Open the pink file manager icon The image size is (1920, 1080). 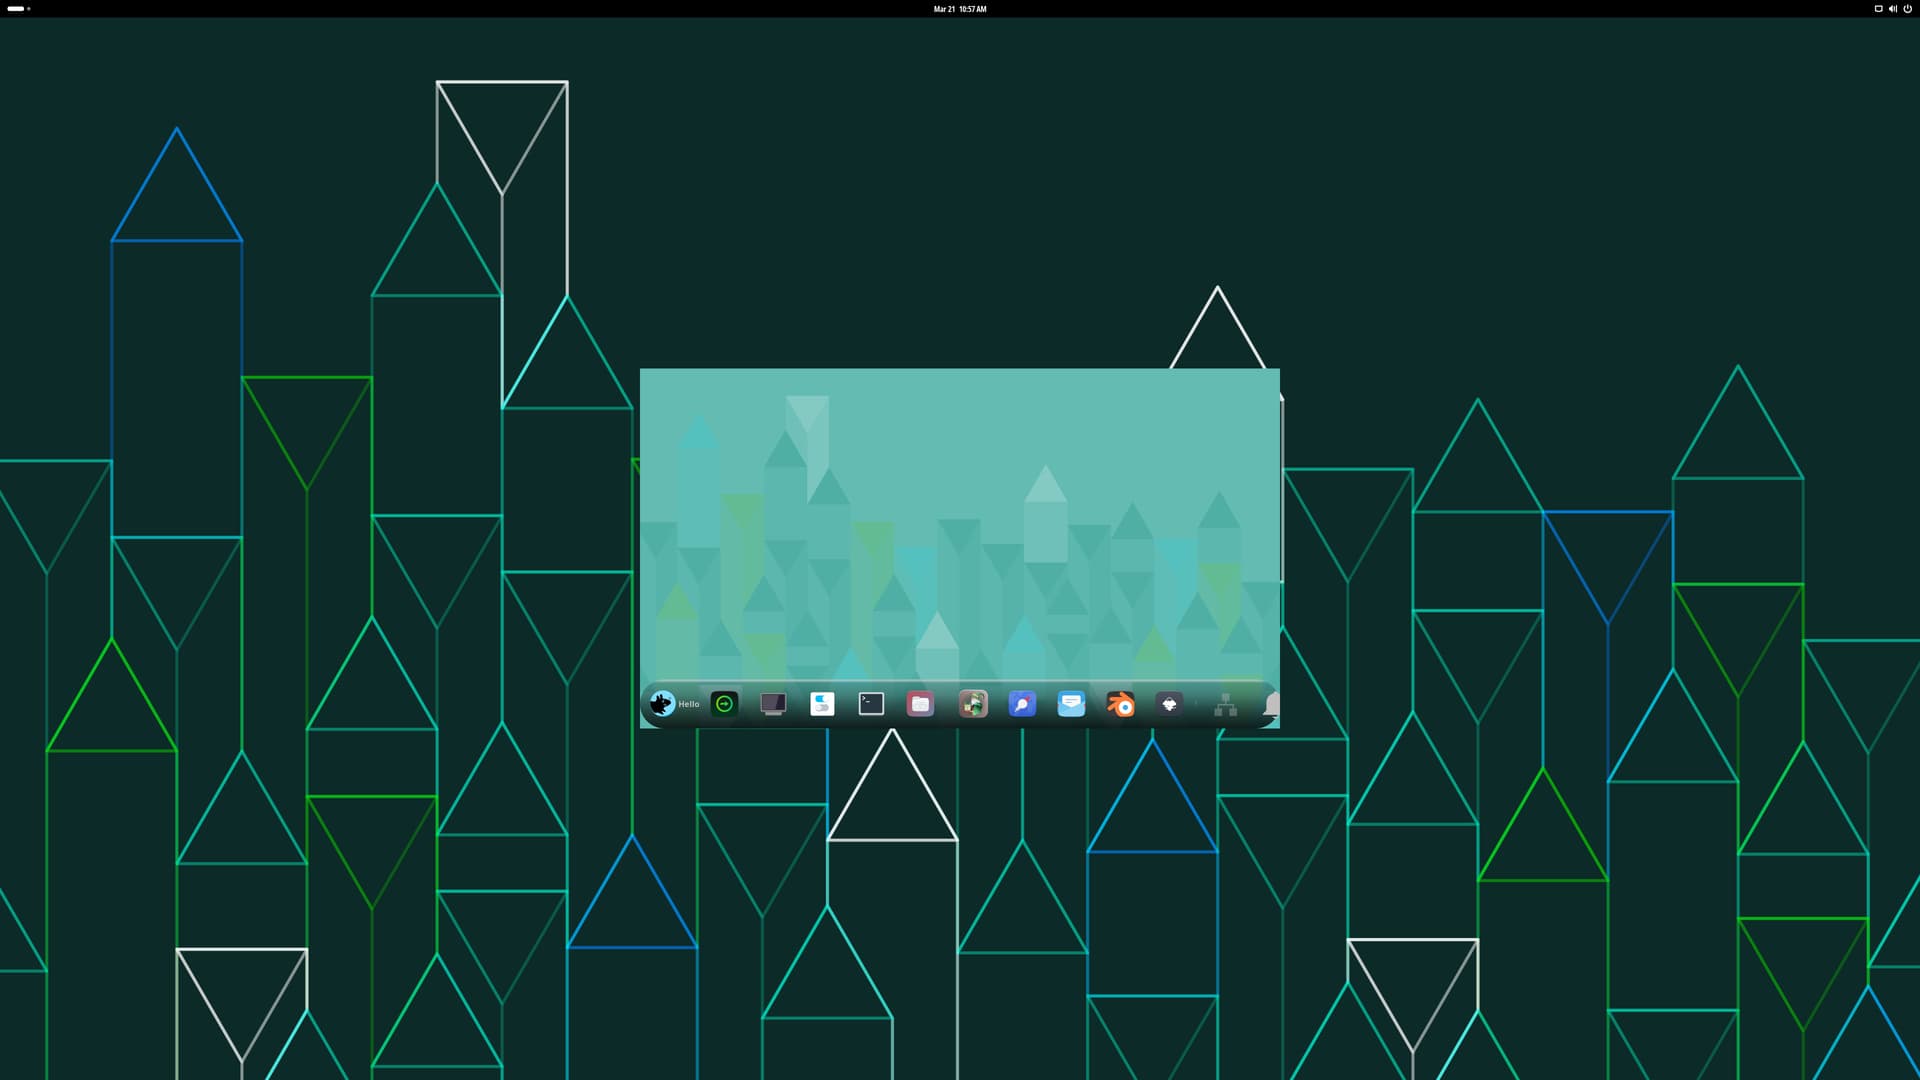click(x=920, y=705)
